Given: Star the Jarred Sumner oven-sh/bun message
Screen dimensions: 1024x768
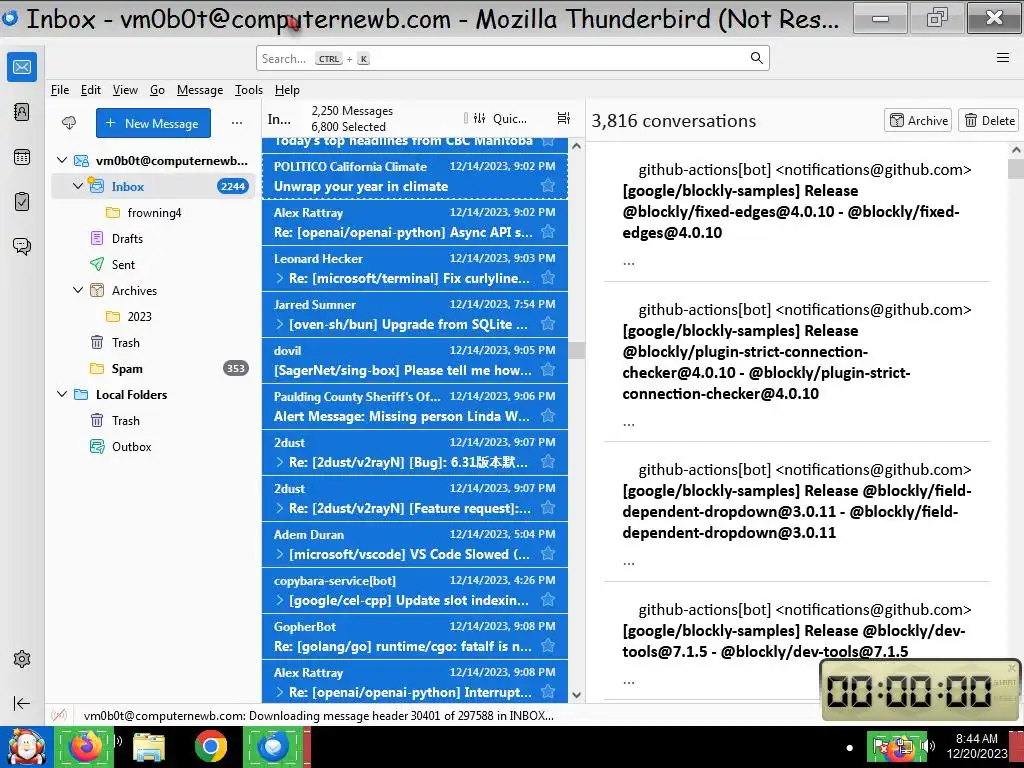Looking at the screenshot, I should point(548,324).
